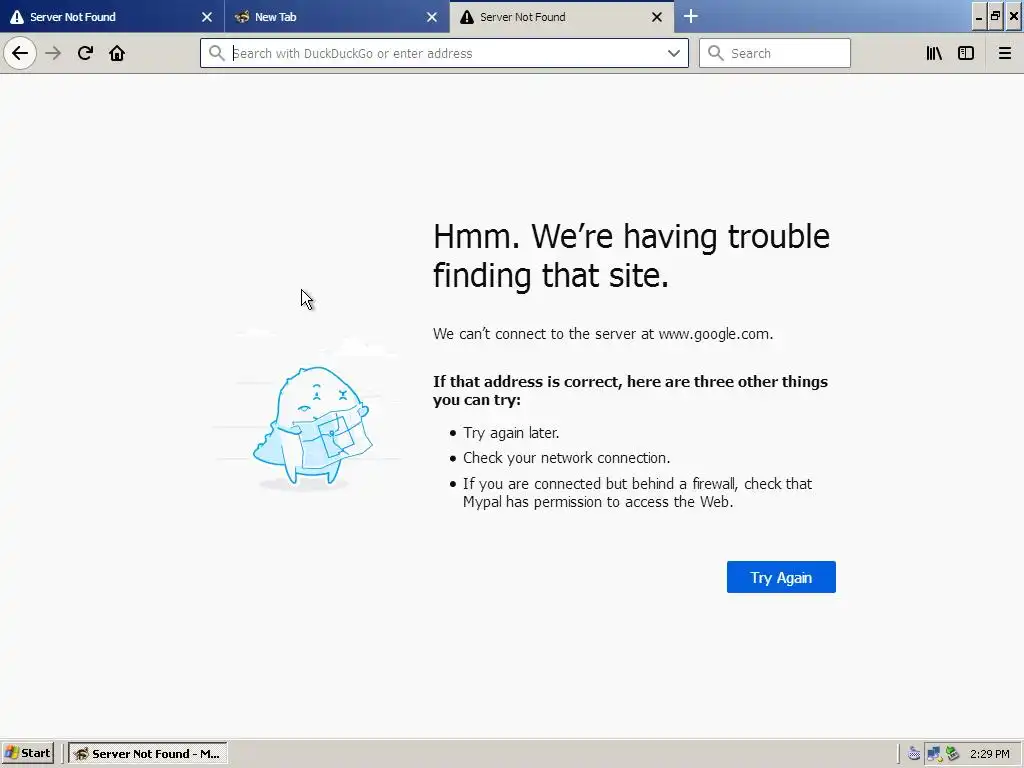Click the first system tray icon

[914, 754]
